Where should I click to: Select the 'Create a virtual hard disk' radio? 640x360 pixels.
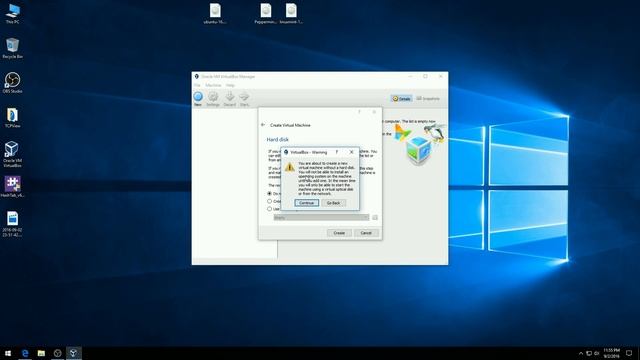click(x=269, y=201)
